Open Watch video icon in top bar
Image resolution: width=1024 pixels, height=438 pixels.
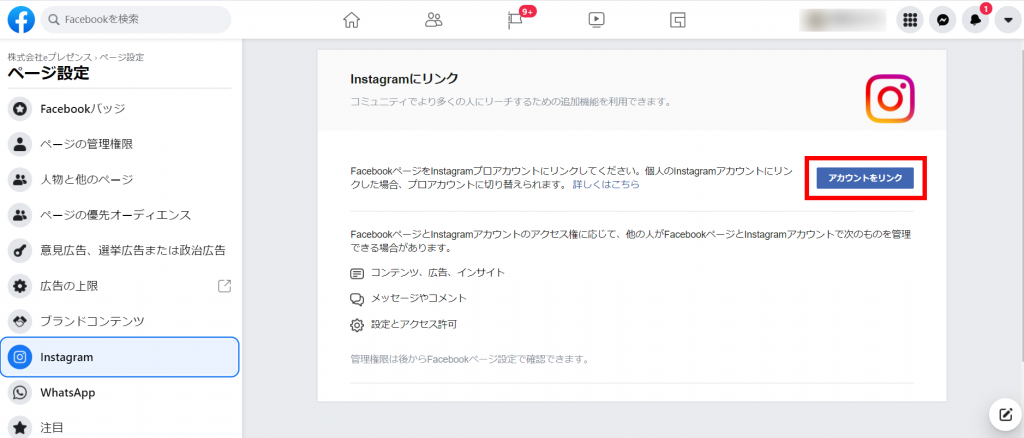(596, 20)
